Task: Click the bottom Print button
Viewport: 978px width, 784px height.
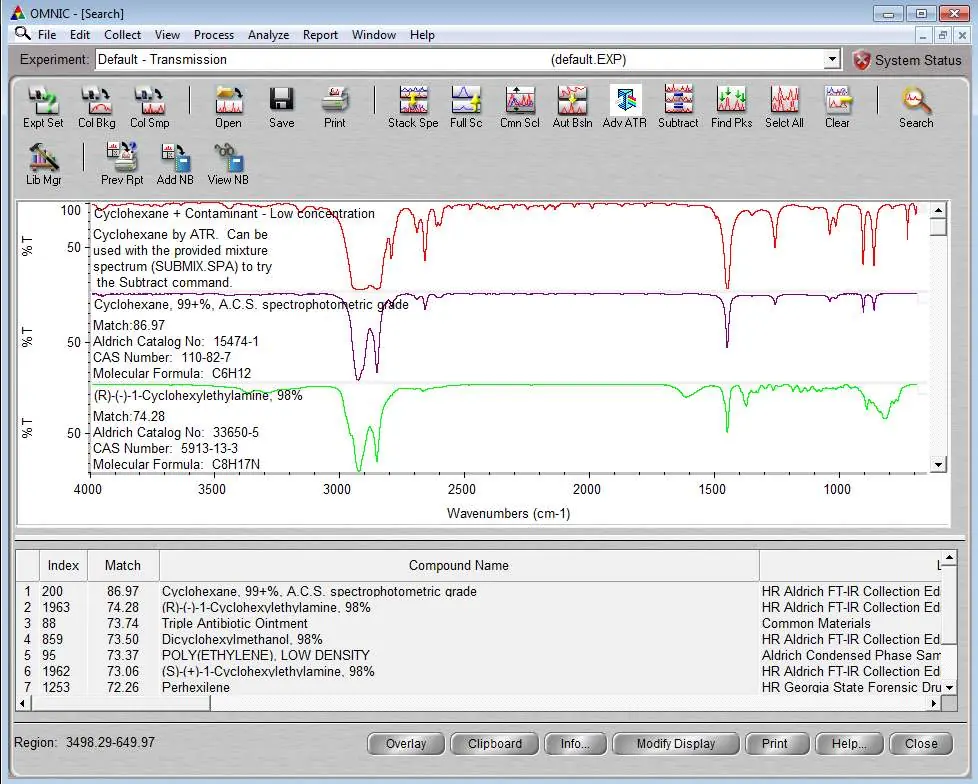Action: coord(775,743)
